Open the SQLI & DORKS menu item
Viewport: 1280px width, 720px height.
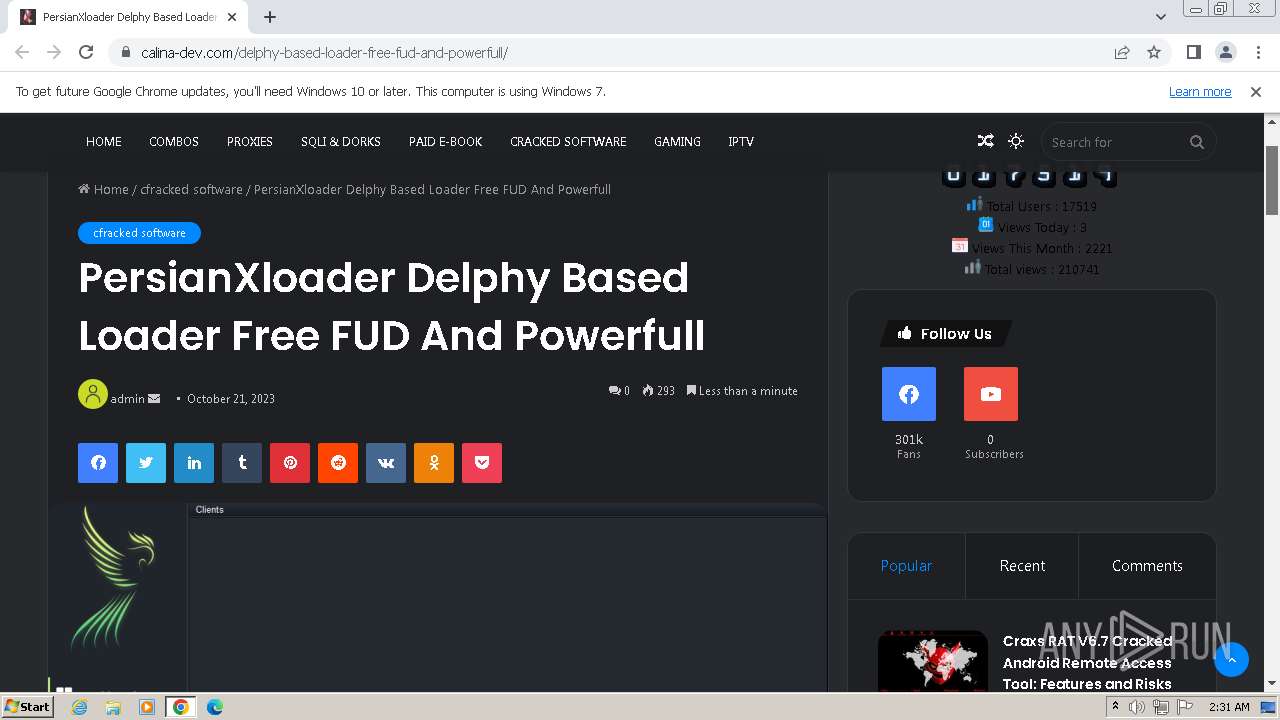click(341, 142)
